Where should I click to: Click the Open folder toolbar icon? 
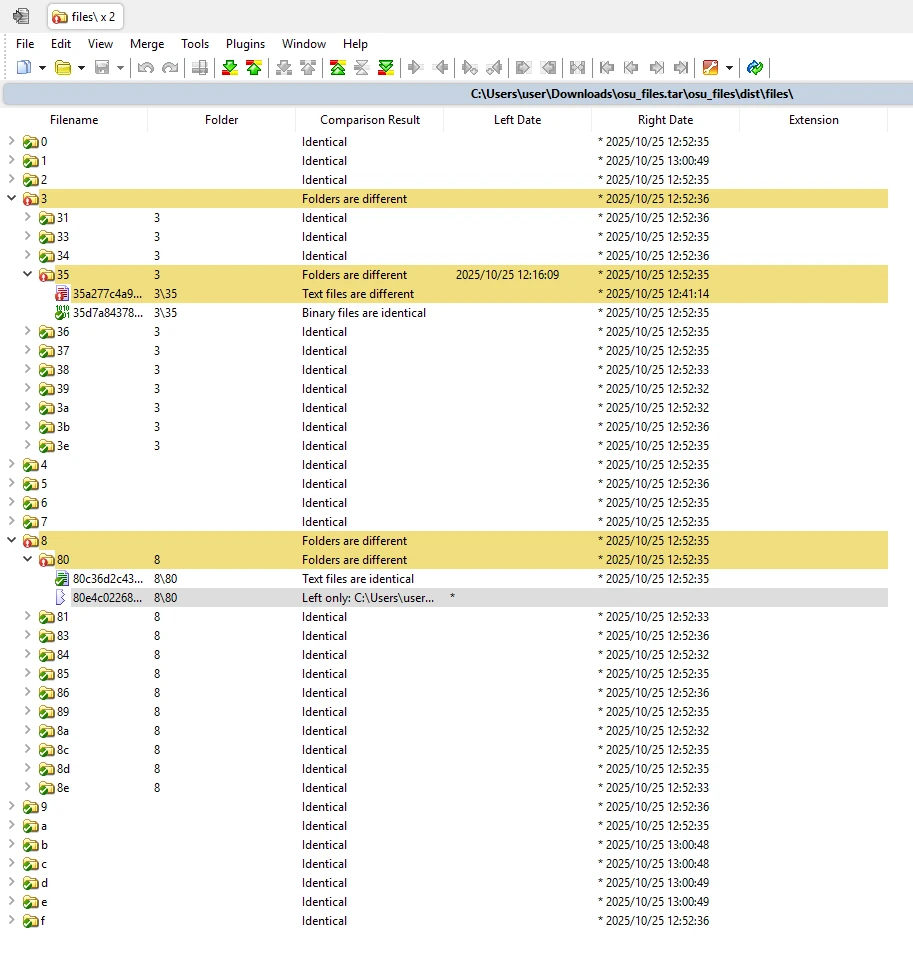(x=62, y=68)
